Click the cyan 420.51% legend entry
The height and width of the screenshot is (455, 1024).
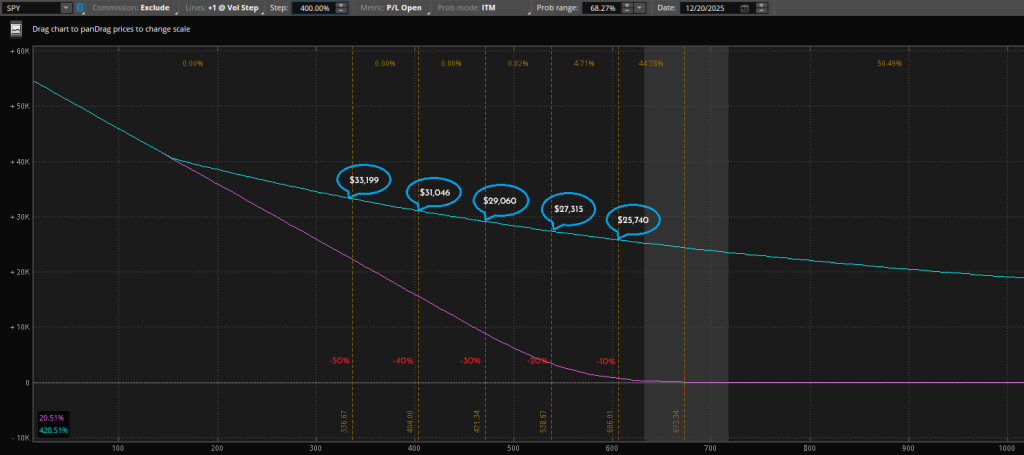click(54, 430)
